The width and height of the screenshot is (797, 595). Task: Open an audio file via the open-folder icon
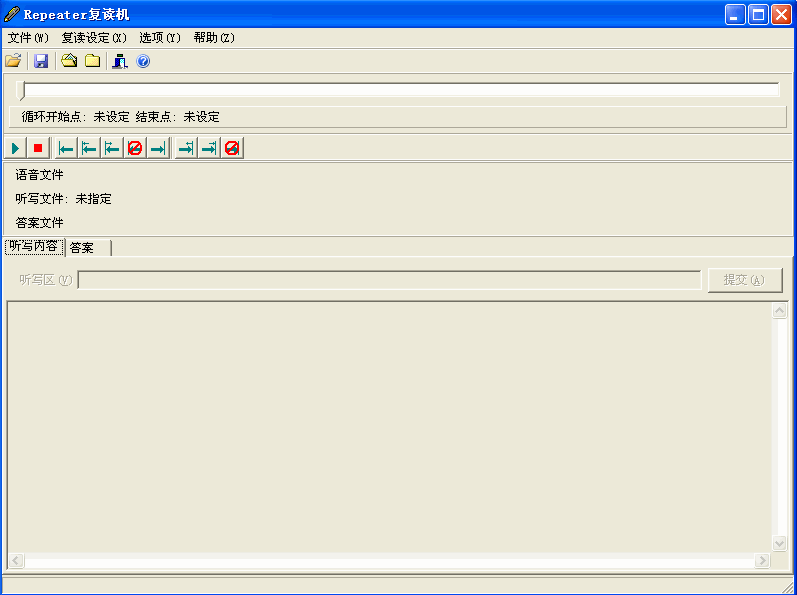13,61
